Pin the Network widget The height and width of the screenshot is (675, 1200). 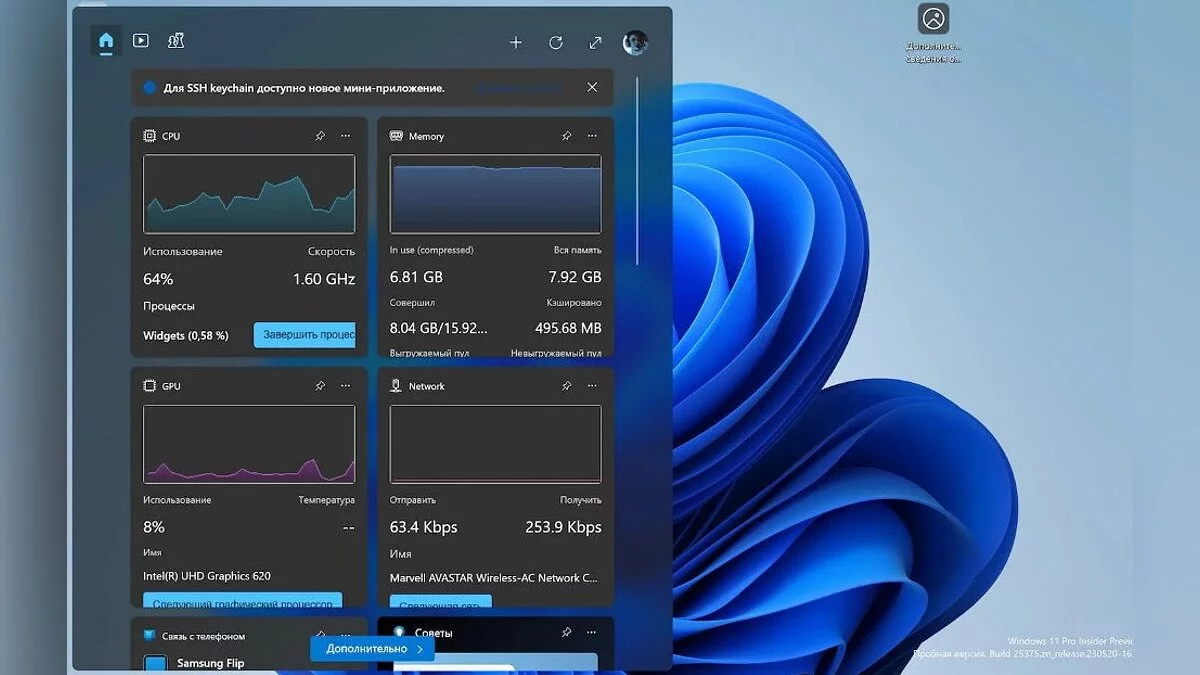(x=566, y=386)
